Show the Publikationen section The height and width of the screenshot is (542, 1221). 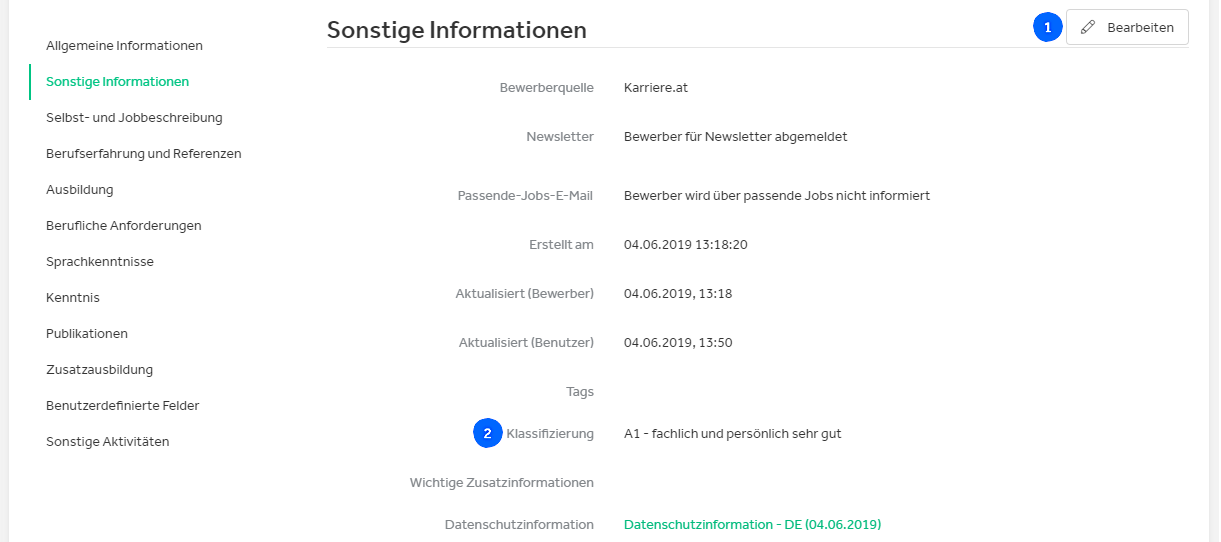pos(87,333)
